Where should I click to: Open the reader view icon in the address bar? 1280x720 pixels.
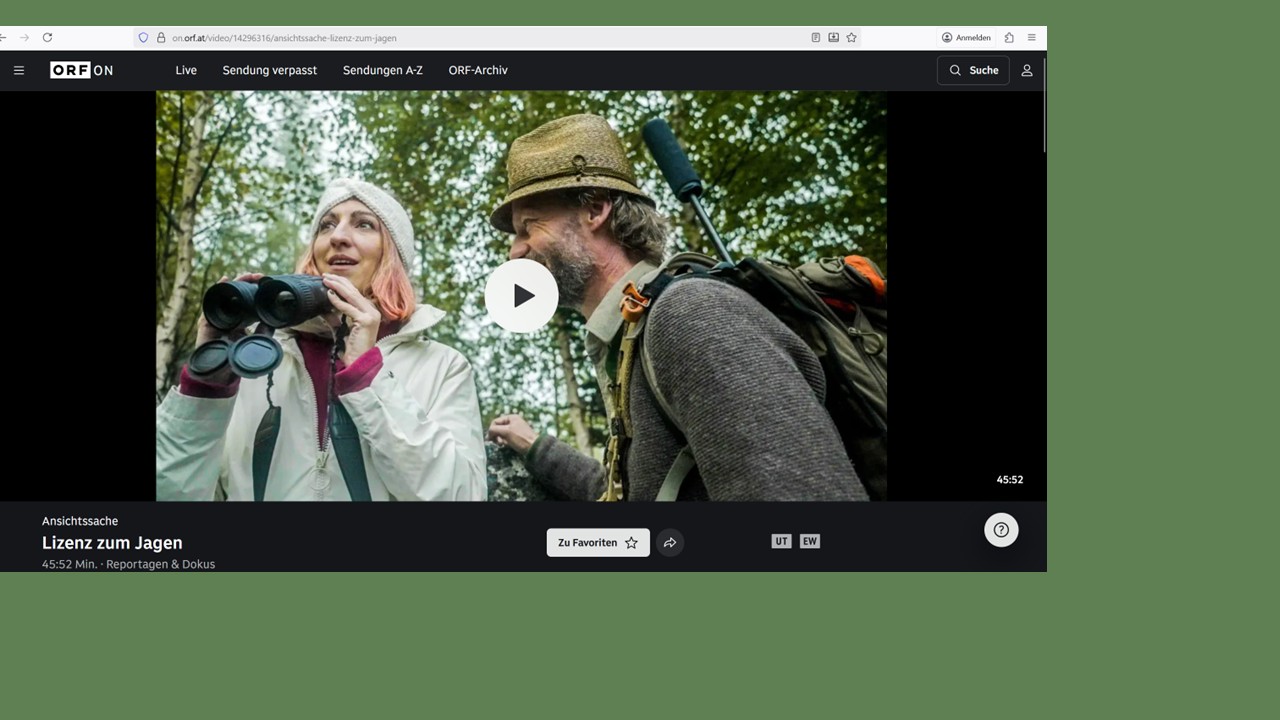[815, 37]
